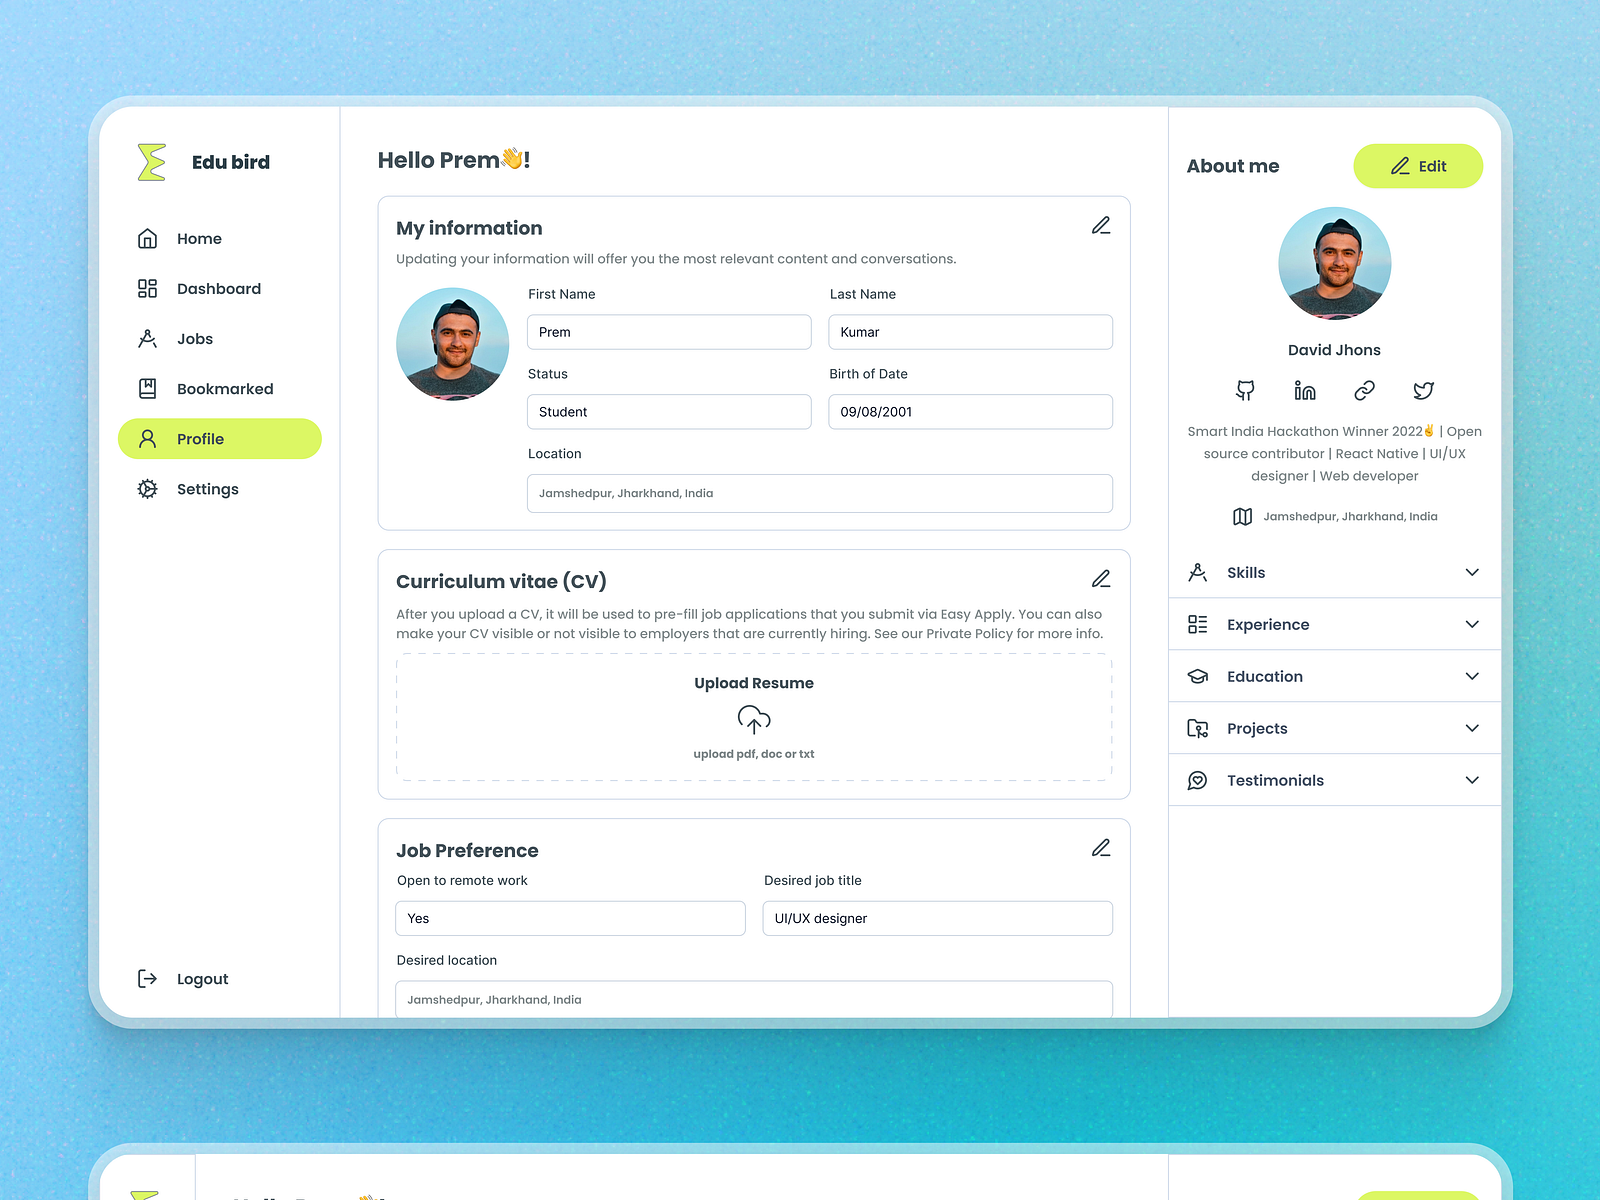This screenshot has height=1200, width=1600.
Task: Open the Twitter profile link icon
Action: pos(1423,390)
